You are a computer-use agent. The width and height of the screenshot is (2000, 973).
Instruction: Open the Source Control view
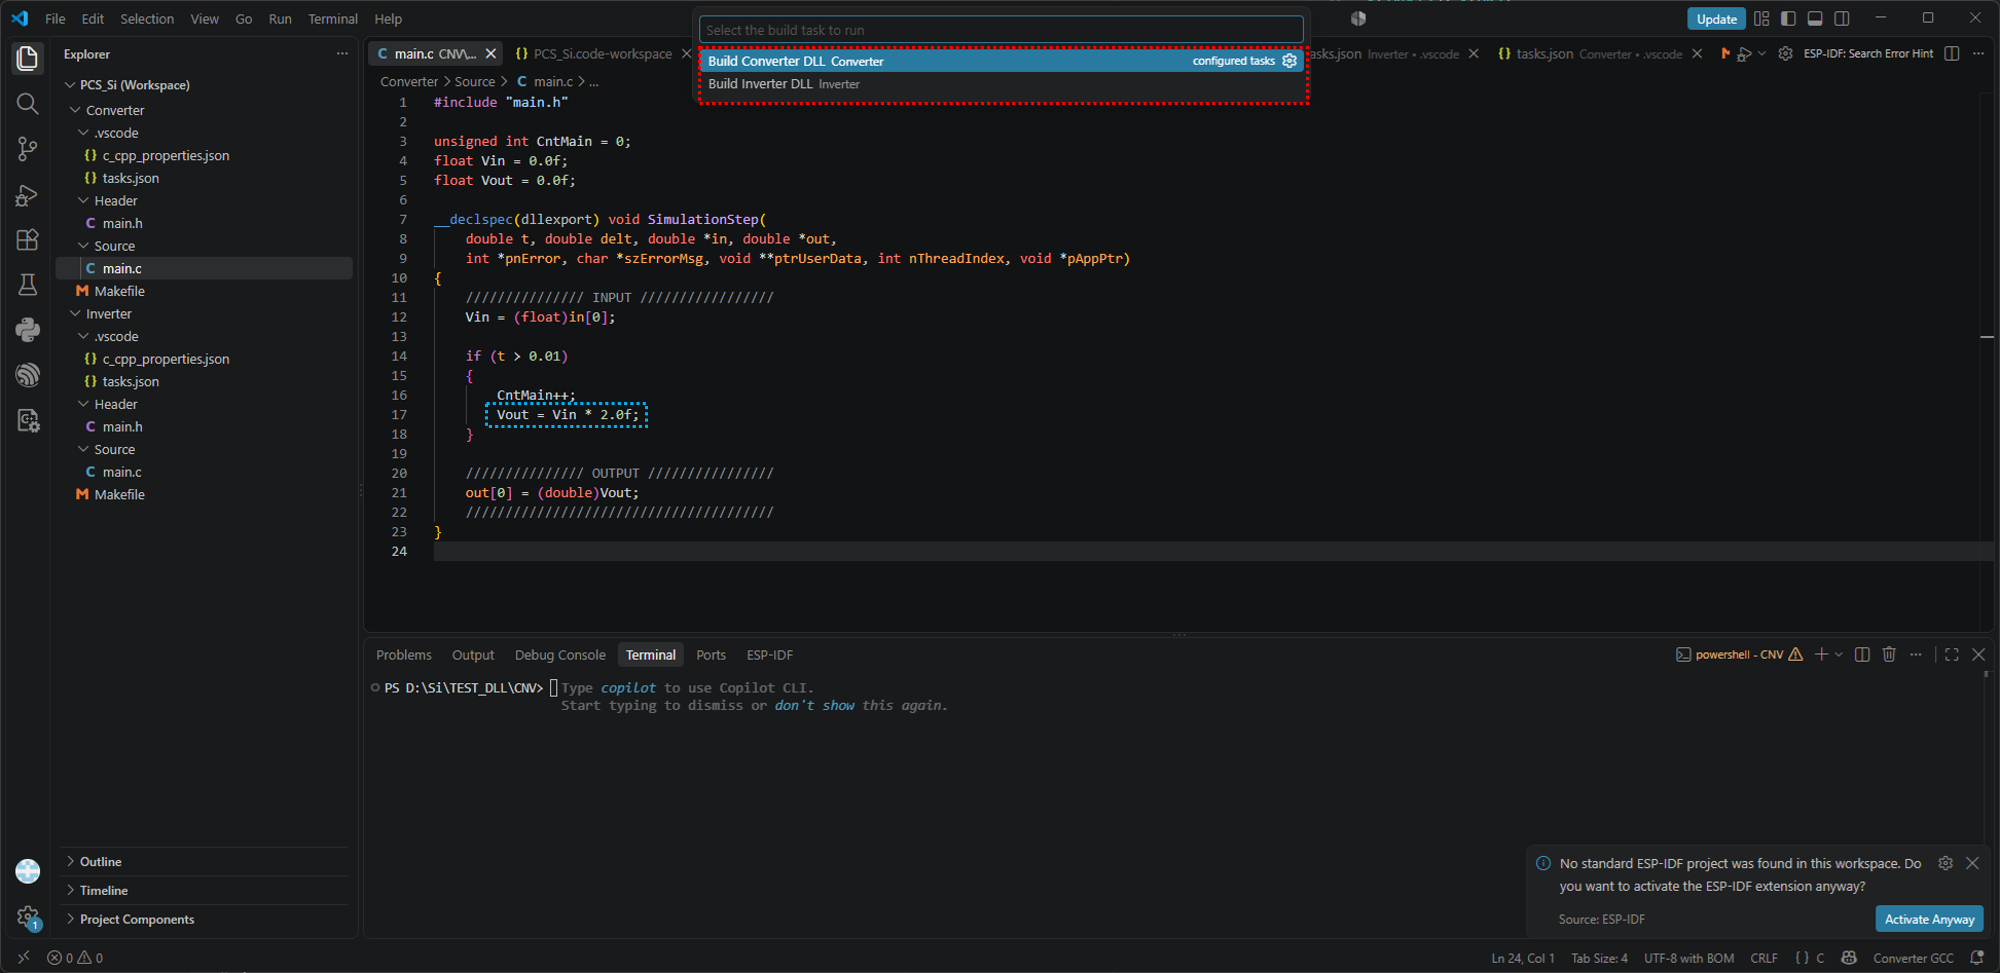coord(27,149)
